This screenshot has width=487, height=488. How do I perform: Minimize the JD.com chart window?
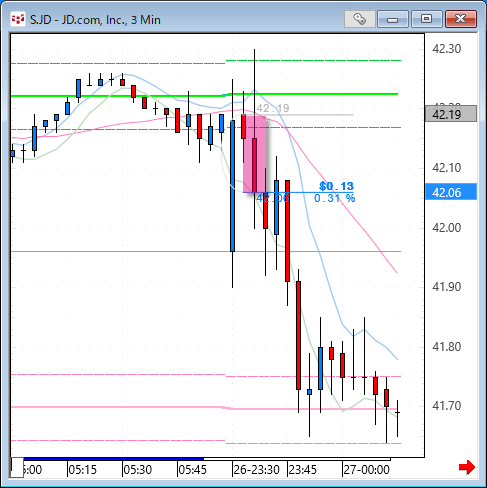click(392, 19)
